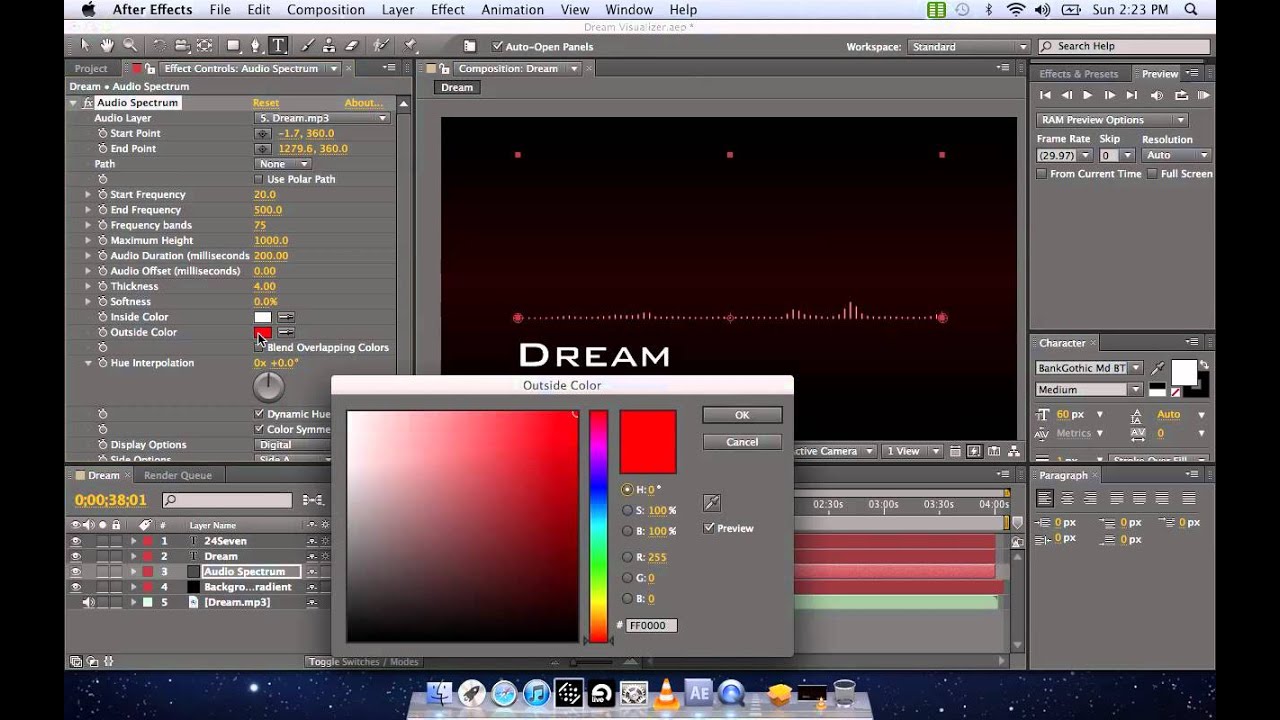The height and width of the screenshot is (720, 1280).
Task: Open the Animation menu
Action: [511, 10]
